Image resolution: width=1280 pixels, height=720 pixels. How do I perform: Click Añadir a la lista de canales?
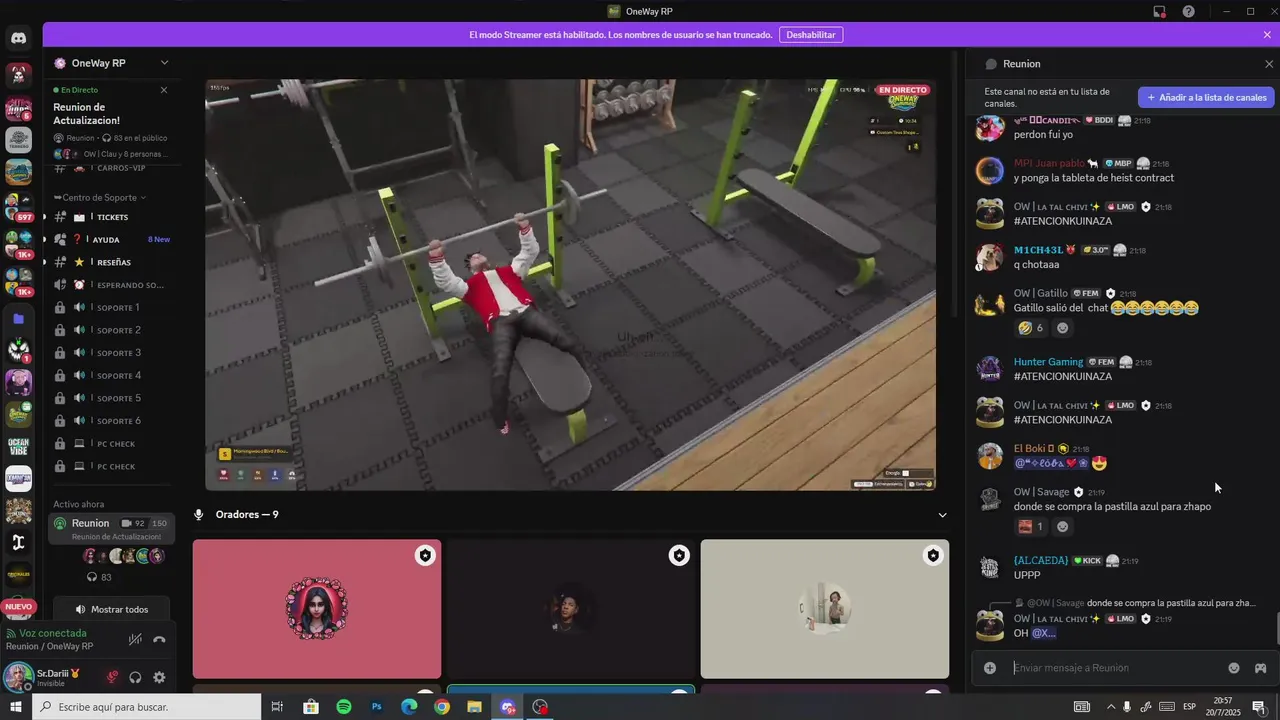[x=1206, y=98]
